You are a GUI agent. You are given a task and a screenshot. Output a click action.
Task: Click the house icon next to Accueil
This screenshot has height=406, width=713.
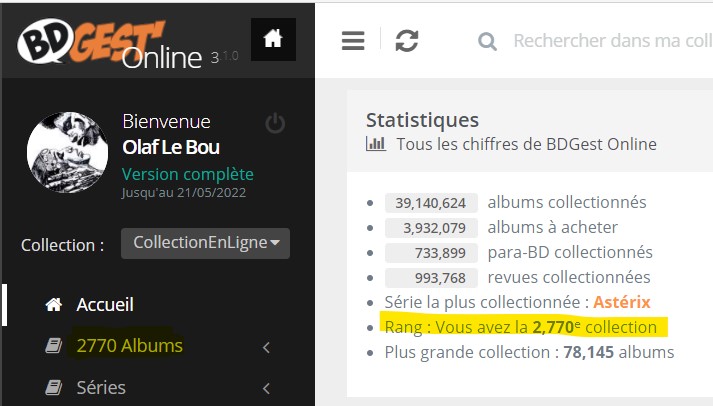click(x=54, y=305)
